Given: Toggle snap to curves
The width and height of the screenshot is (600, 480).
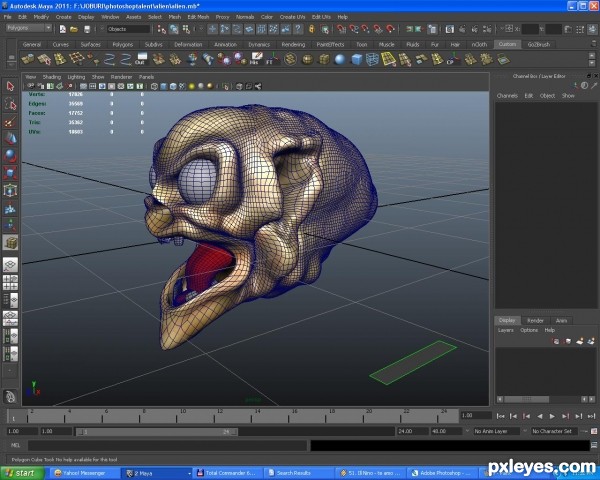Looking at the screenshot, I should point(354,29).
